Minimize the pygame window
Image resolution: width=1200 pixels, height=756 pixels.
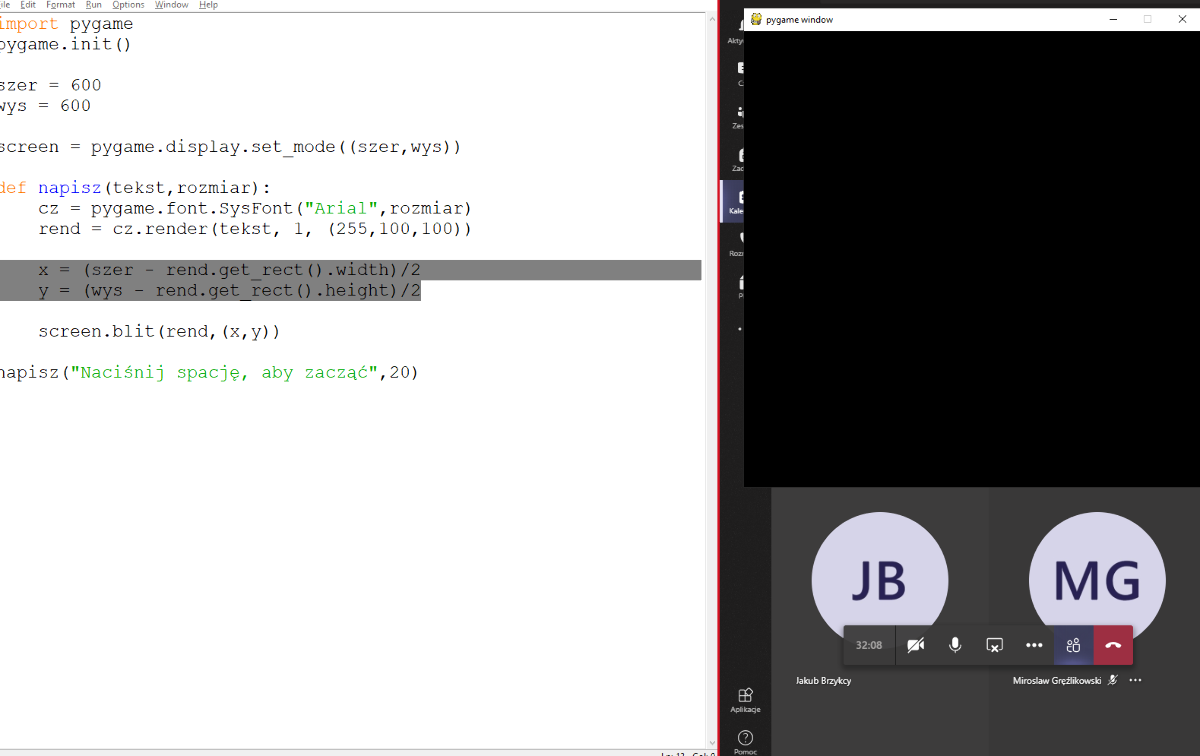point(1112,19)
